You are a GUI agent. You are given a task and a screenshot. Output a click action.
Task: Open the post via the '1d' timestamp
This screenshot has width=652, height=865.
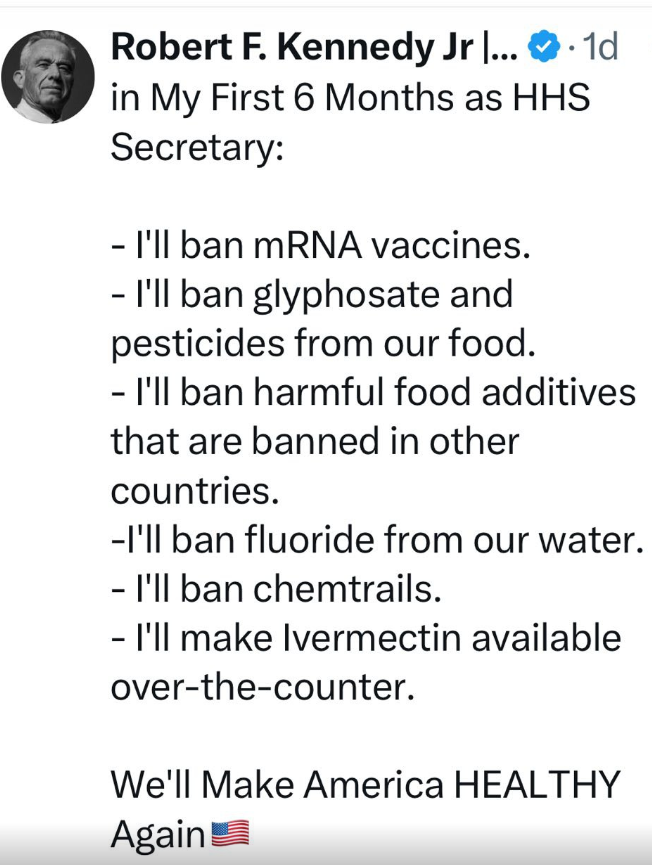[x=596, y=46]
